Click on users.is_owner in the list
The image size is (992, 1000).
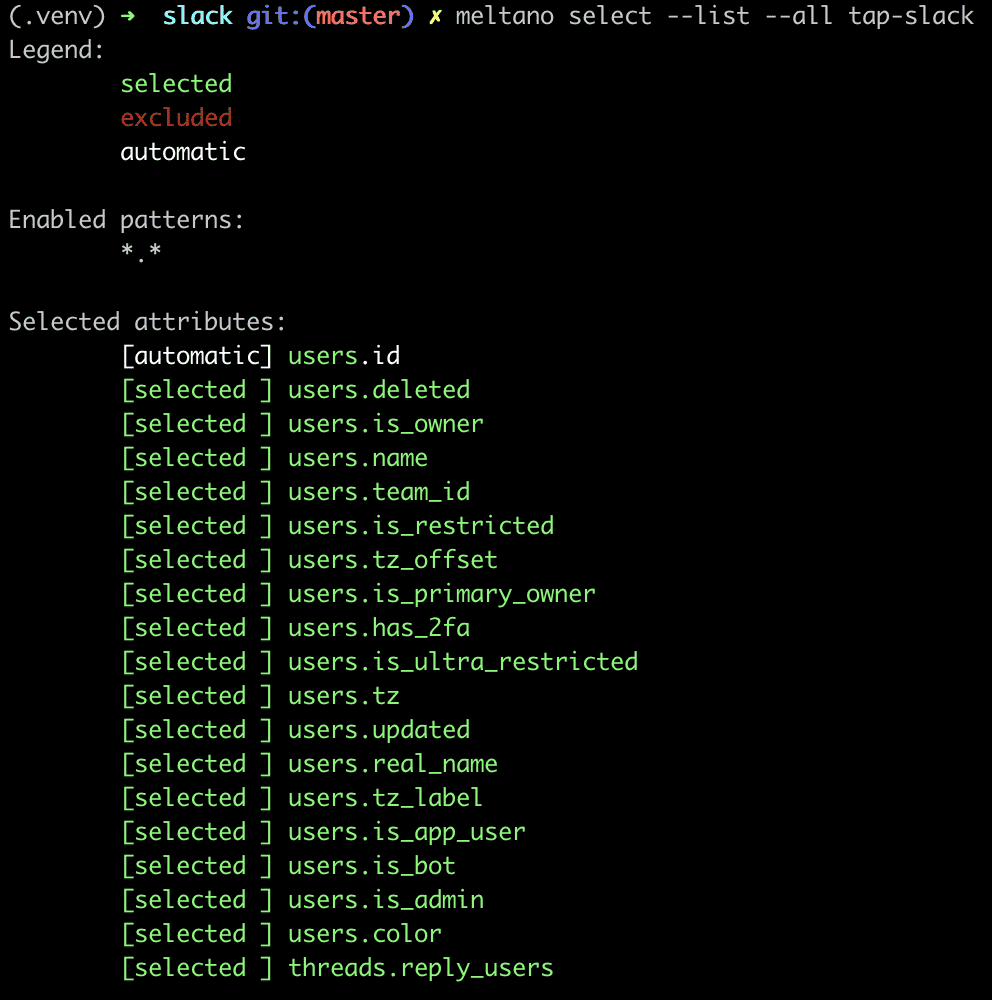pos(385,424)
